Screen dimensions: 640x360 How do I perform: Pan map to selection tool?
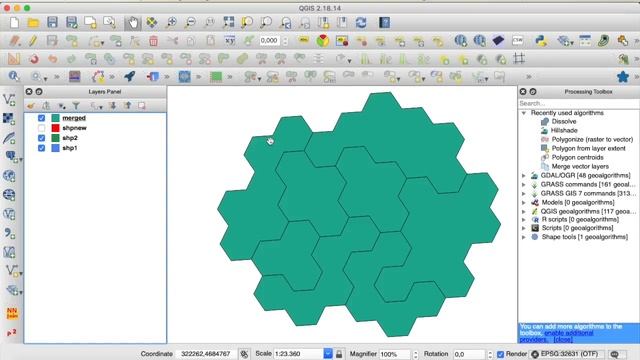point(152,22)
